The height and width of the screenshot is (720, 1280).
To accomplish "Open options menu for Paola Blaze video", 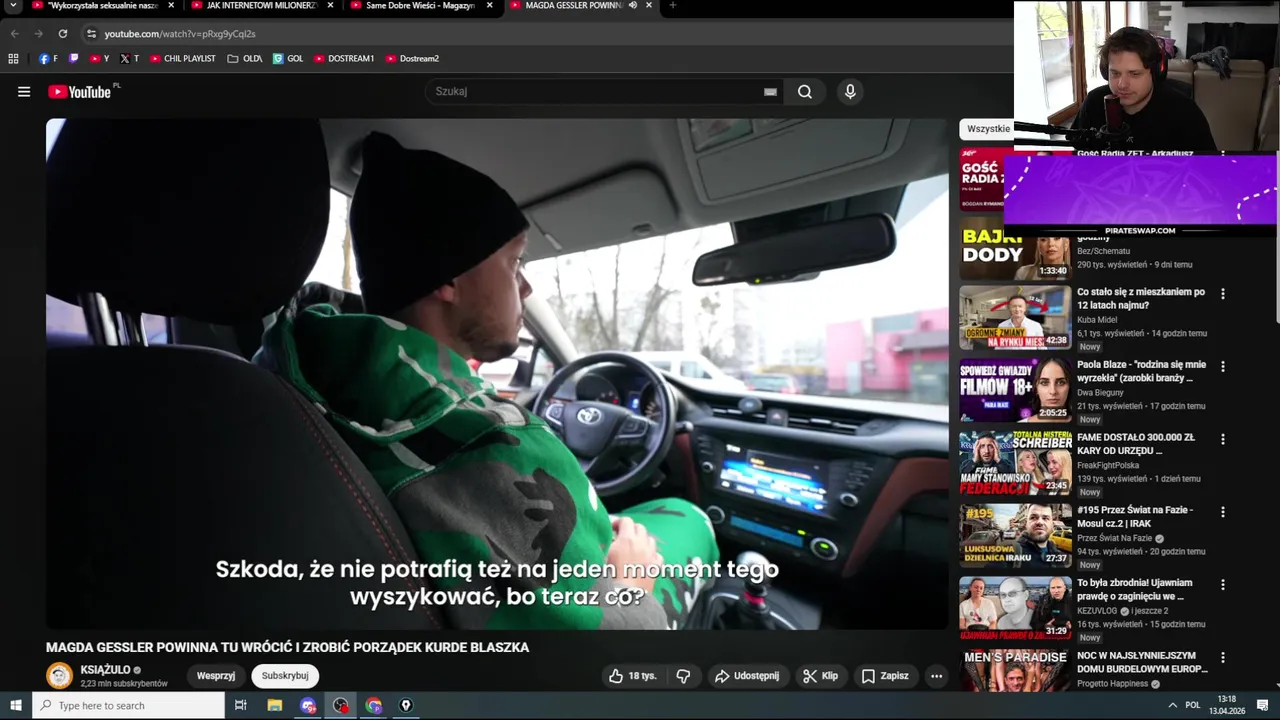I will [1222, 367].
